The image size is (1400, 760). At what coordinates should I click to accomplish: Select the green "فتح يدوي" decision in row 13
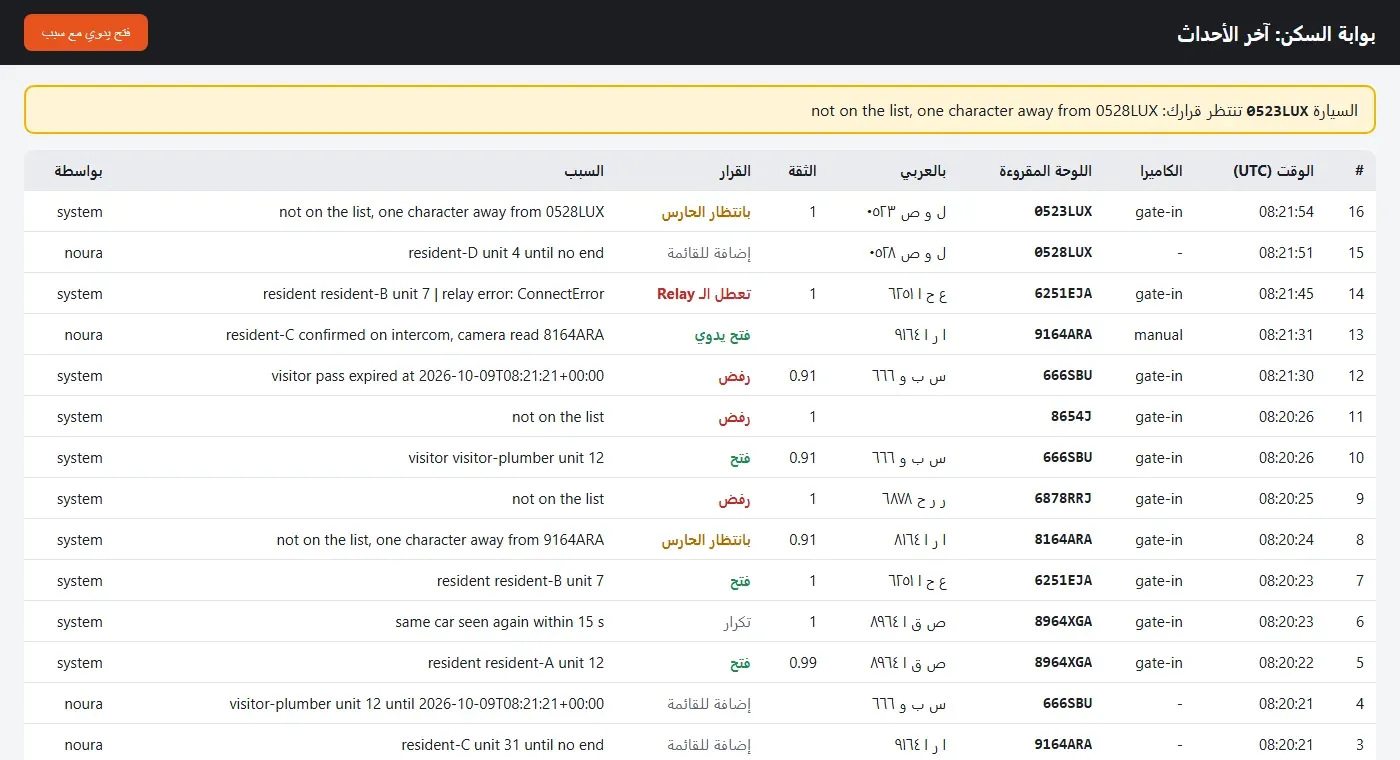click(723, 335)
